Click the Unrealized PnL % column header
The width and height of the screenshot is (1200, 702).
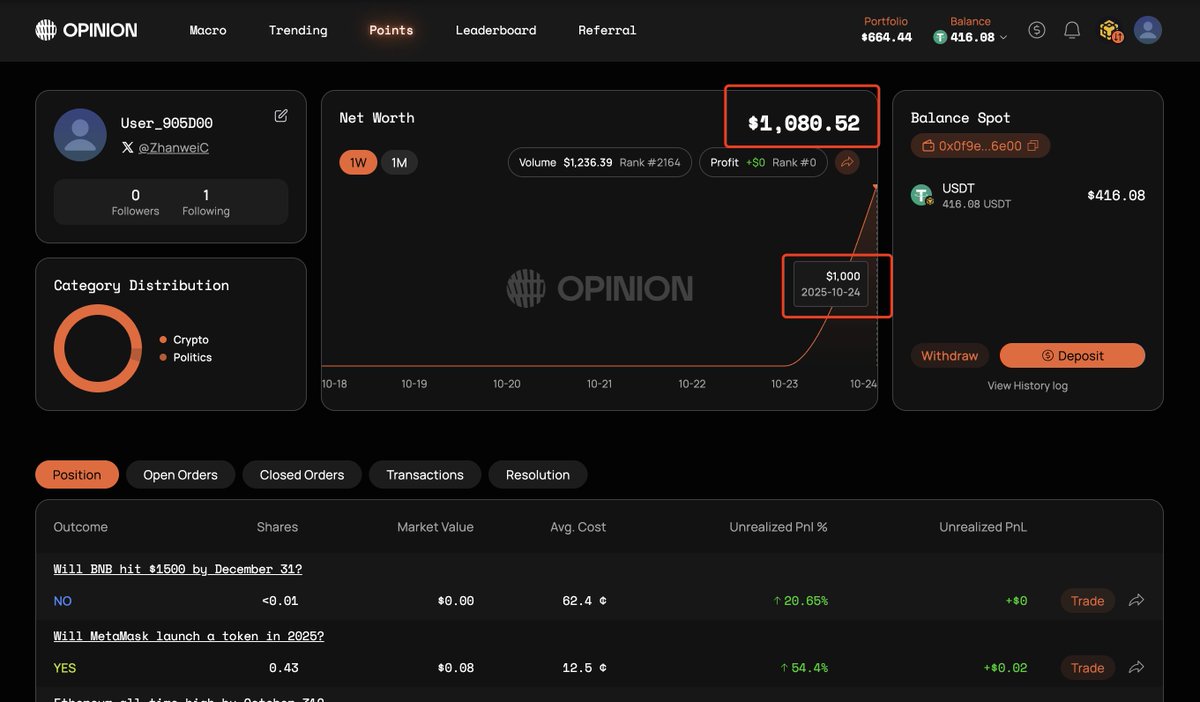pyautogui.click(x=778, y=527)
